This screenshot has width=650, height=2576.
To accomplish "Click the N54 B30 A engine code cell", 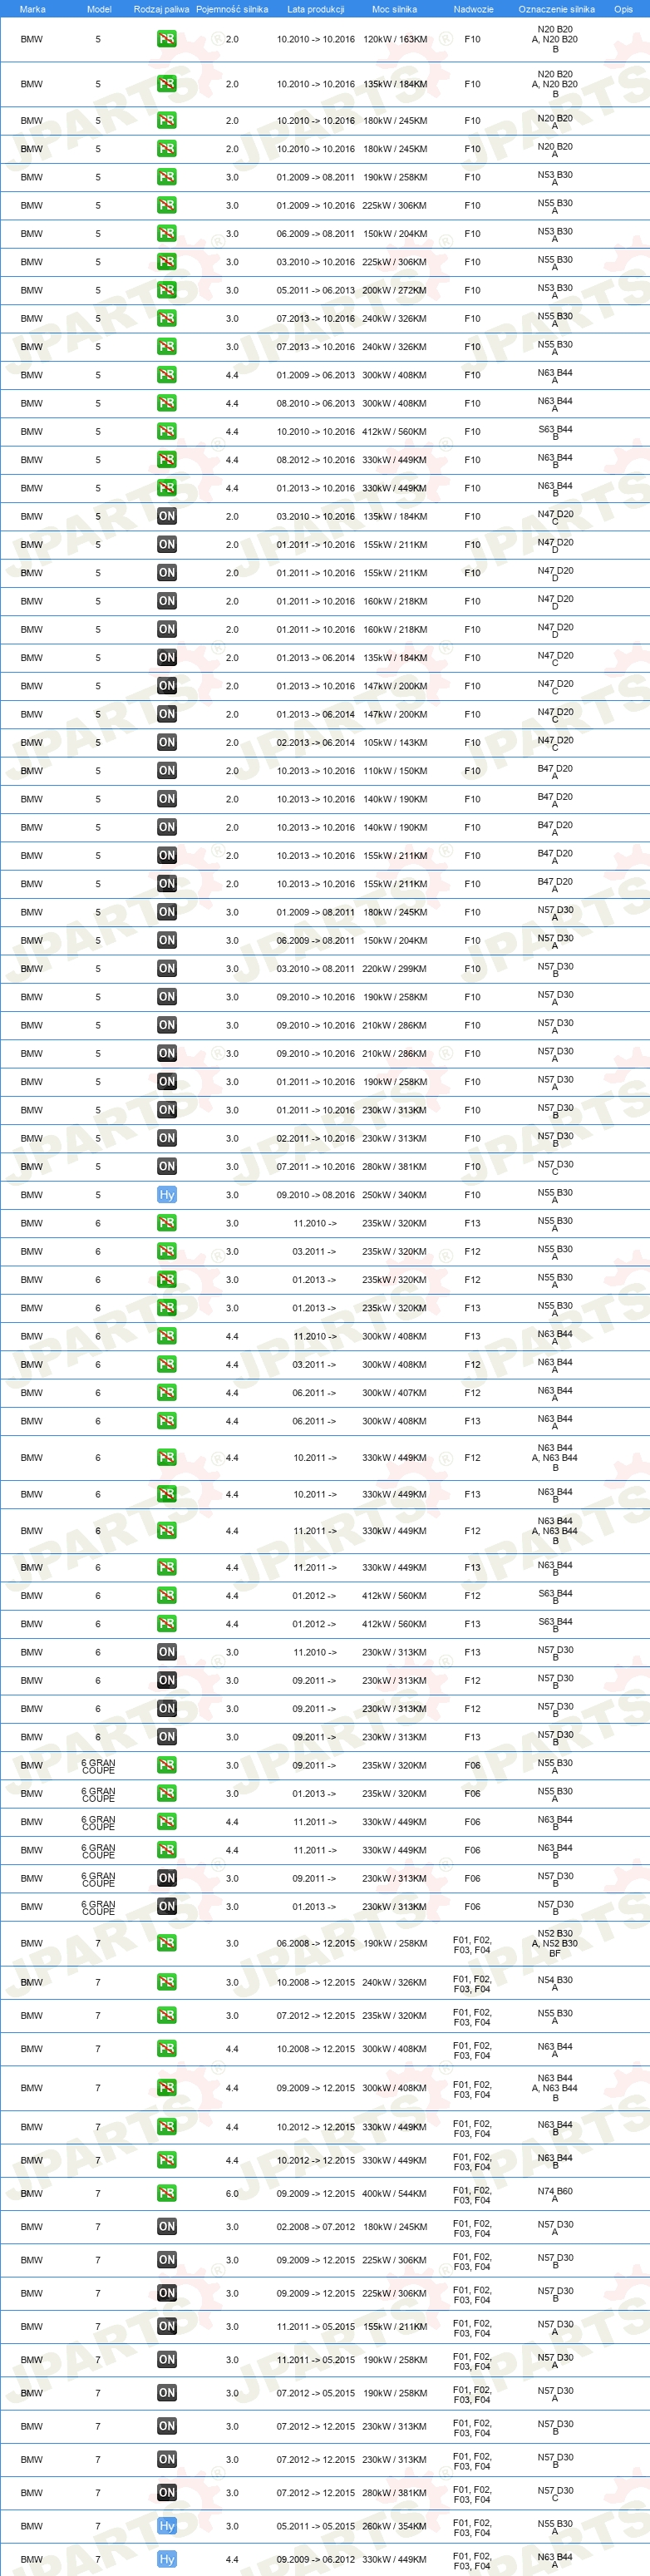I will point(555,1983).
